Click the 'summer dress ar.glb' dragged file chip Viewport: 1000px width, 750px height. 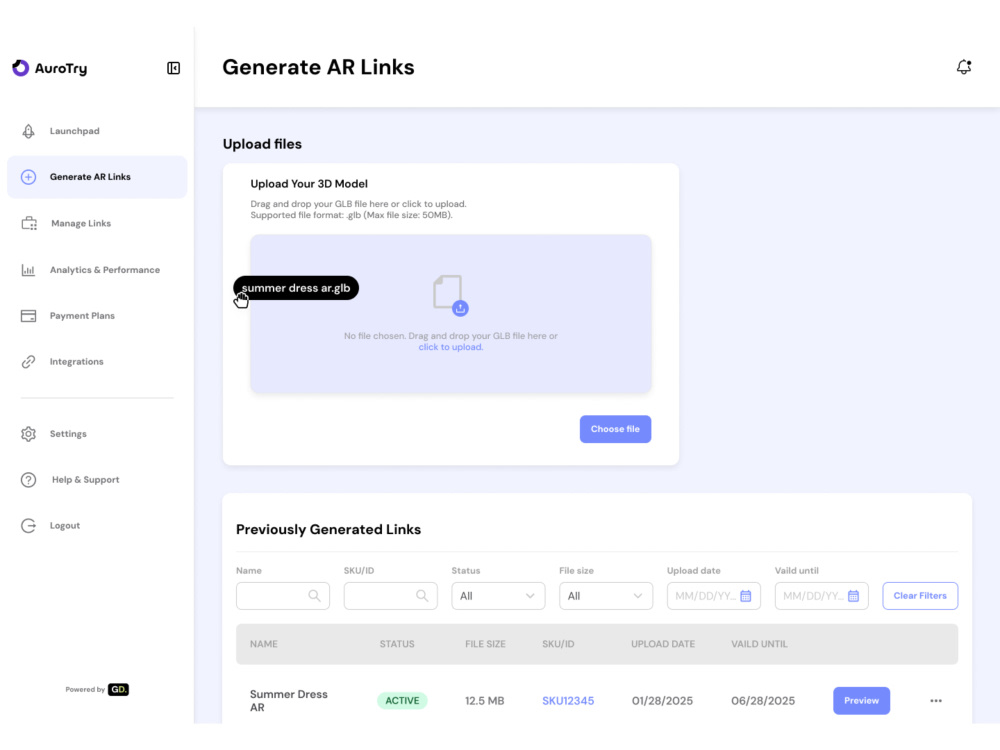point(296,288)
